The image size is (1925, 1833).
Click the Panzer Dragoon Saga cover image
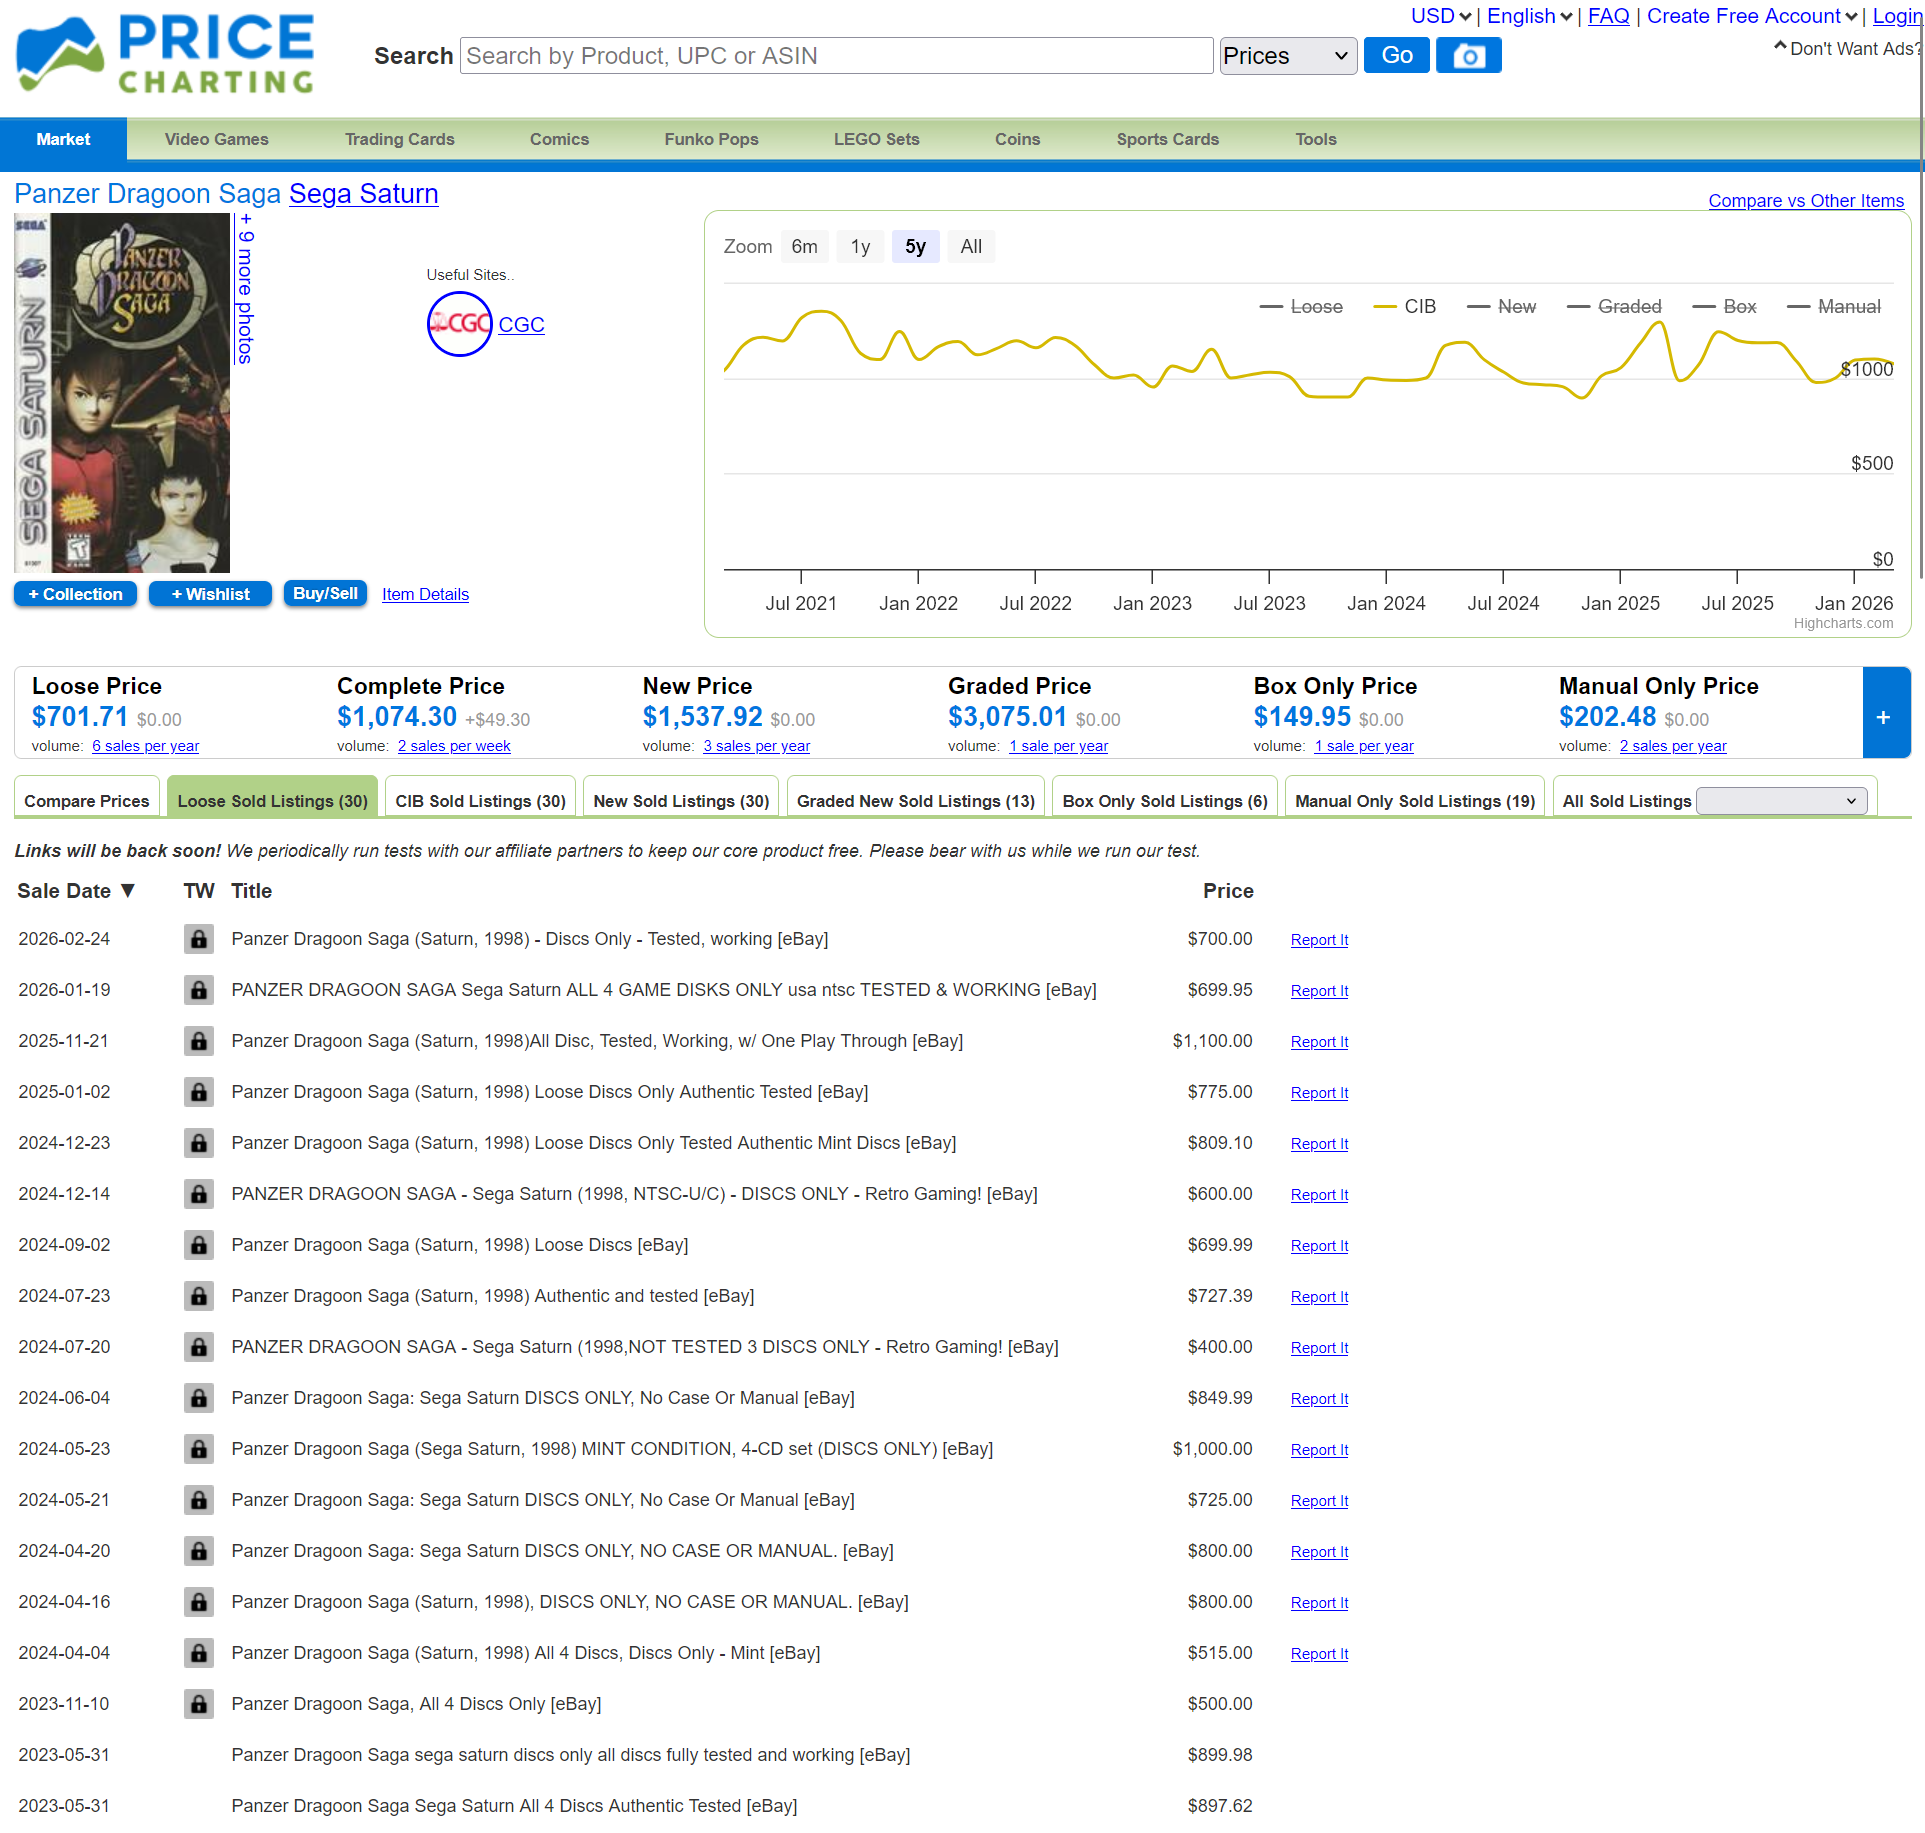tap(123, 393)
